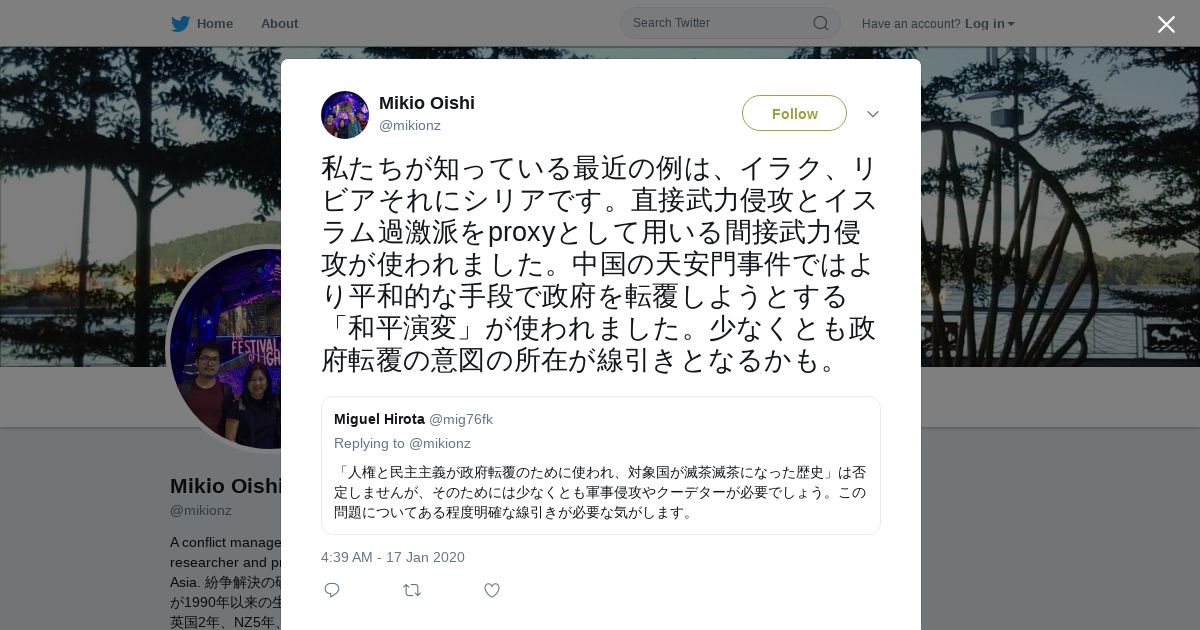
Task: Open the Log in dropdown
Action: click(989, 24)
